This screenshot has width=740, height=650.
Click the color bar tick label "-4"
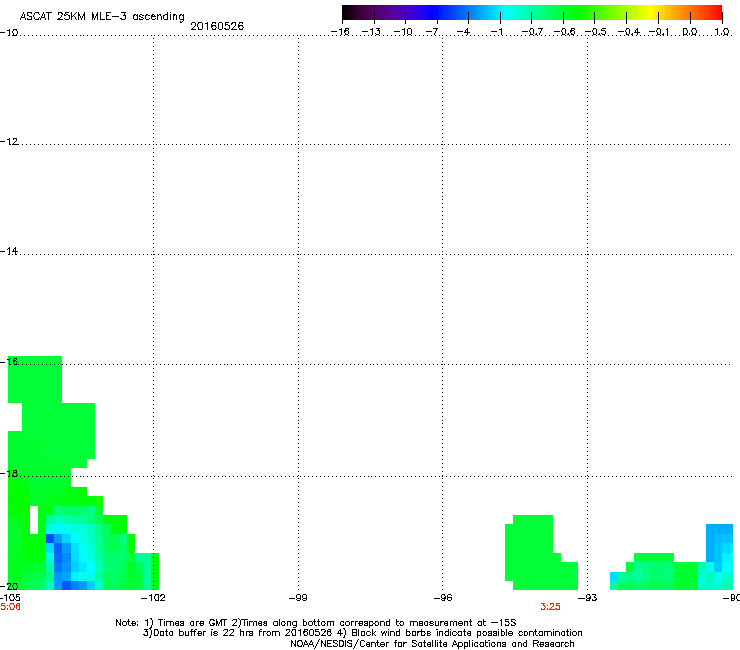463,32
